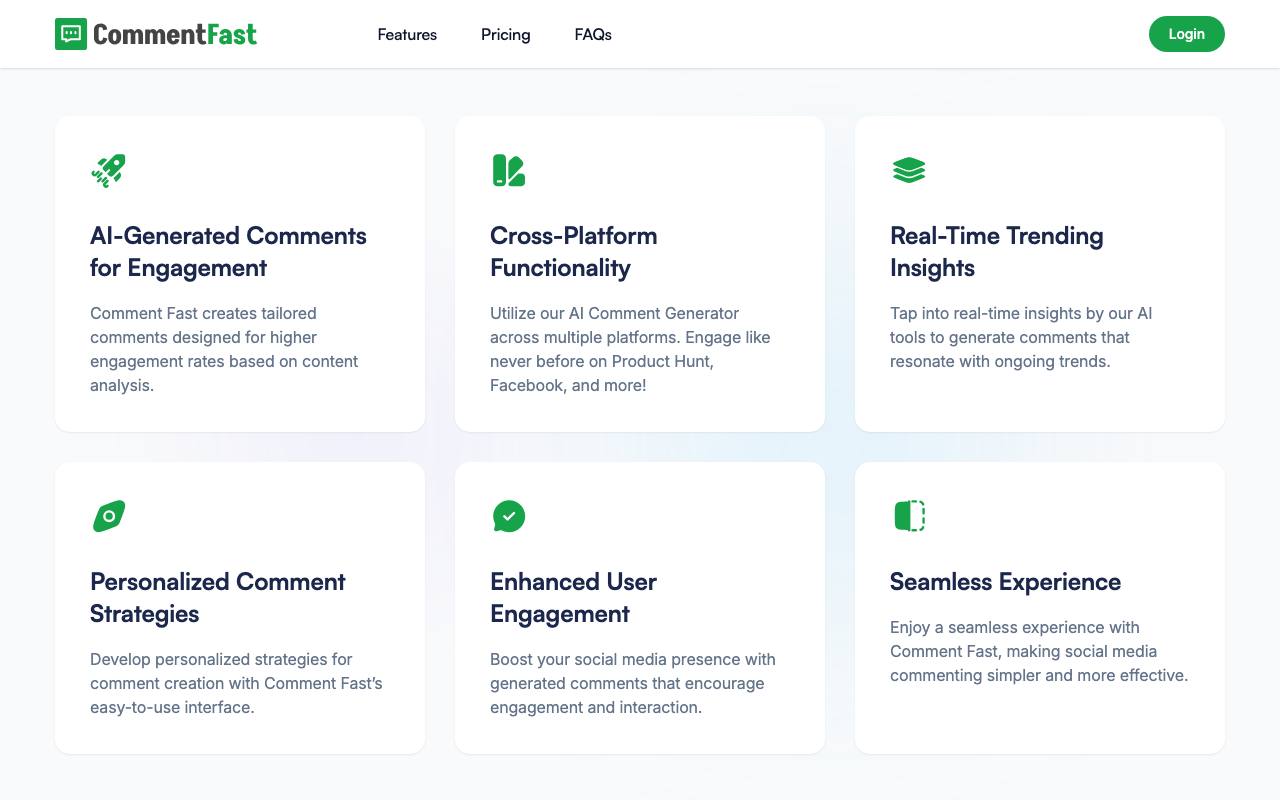This screenshot has width=1280, height=800.
Task: Click the CommentFast brand name text
Action: click(x=175, y=34)
